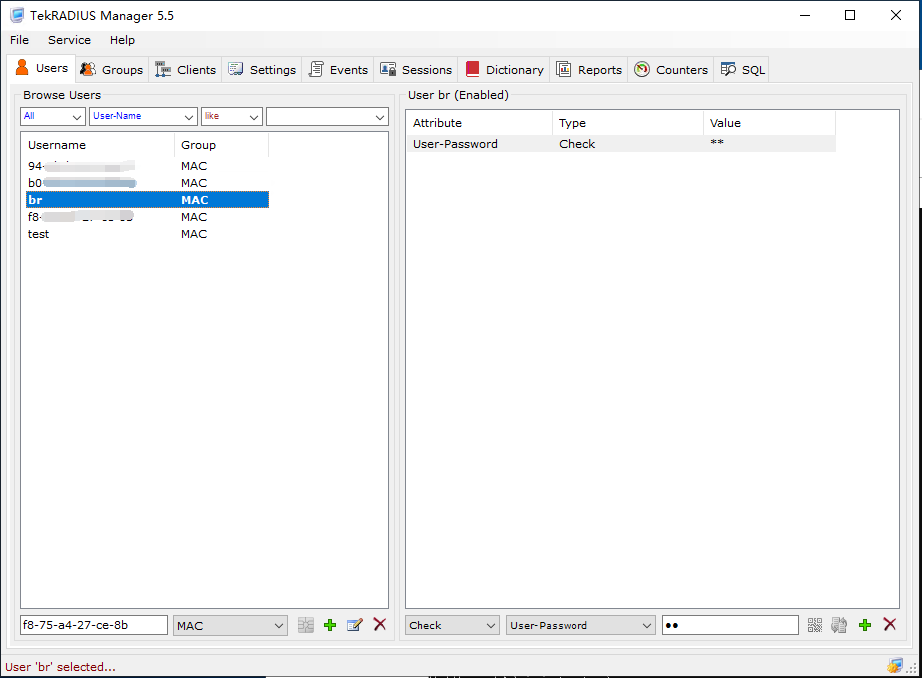Open the Help menu

coord(122,40)
